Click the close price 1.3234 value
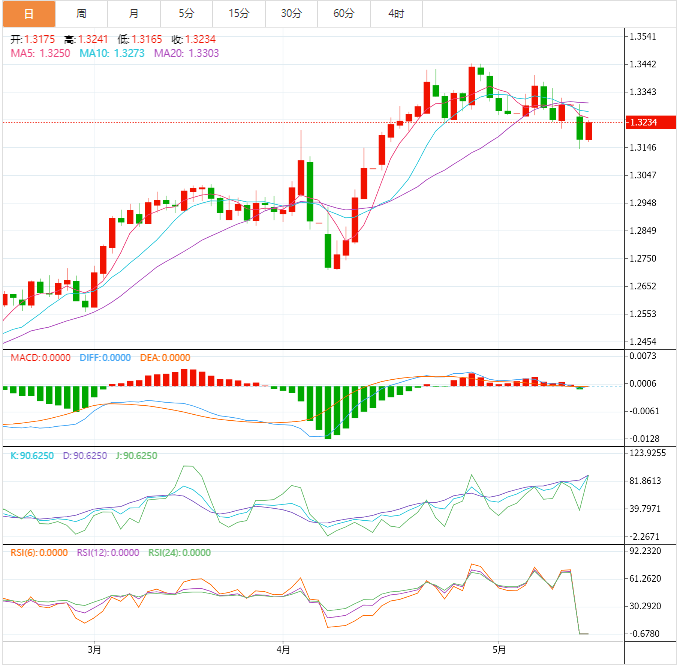 click(200, 39)
